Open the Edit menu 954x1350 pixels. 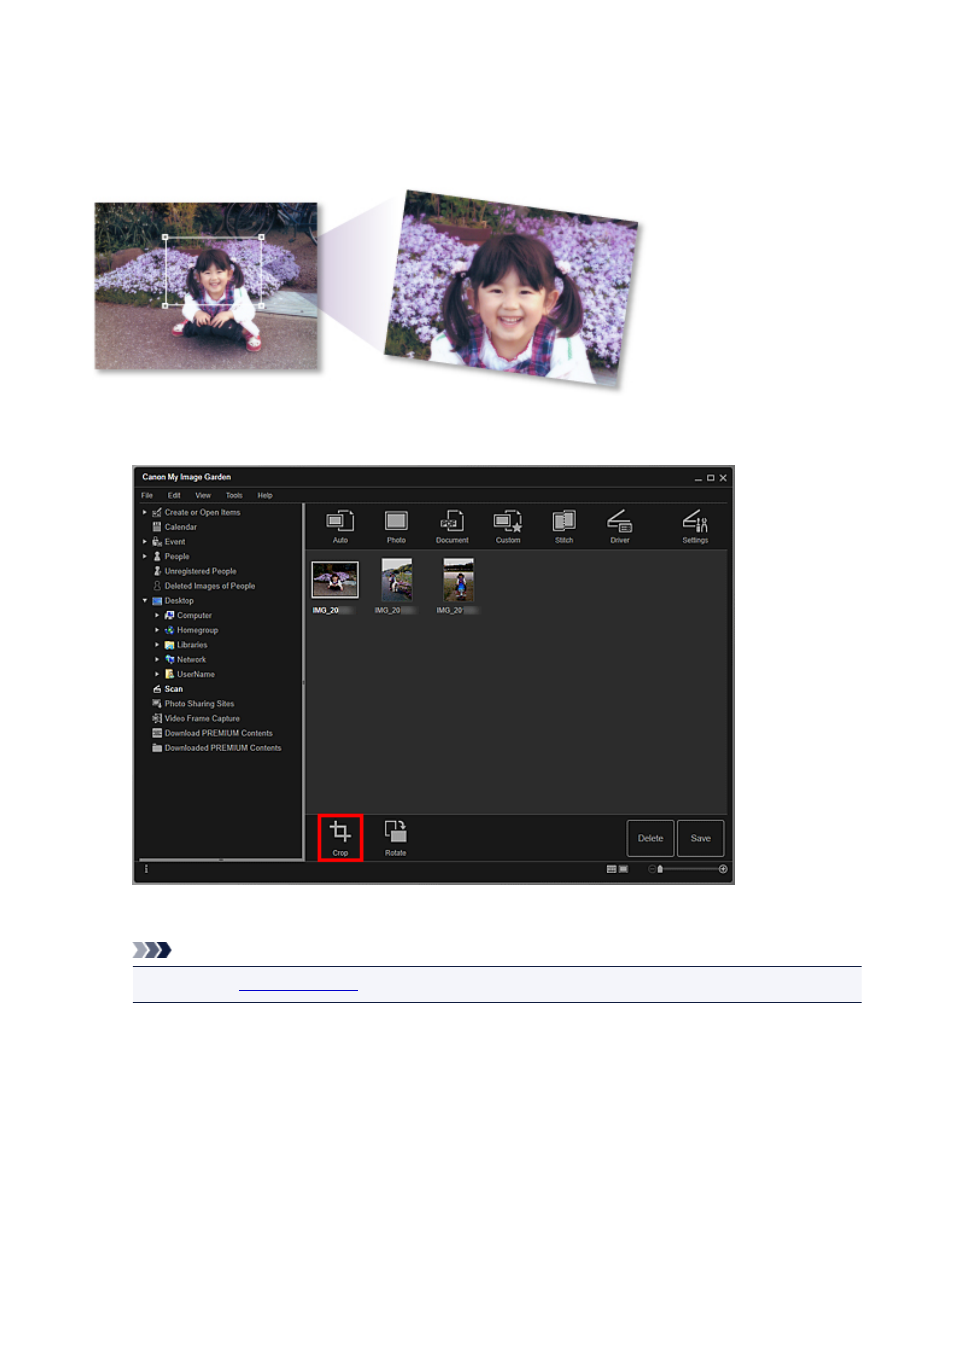pyautogui.click(x=174, y=495)
